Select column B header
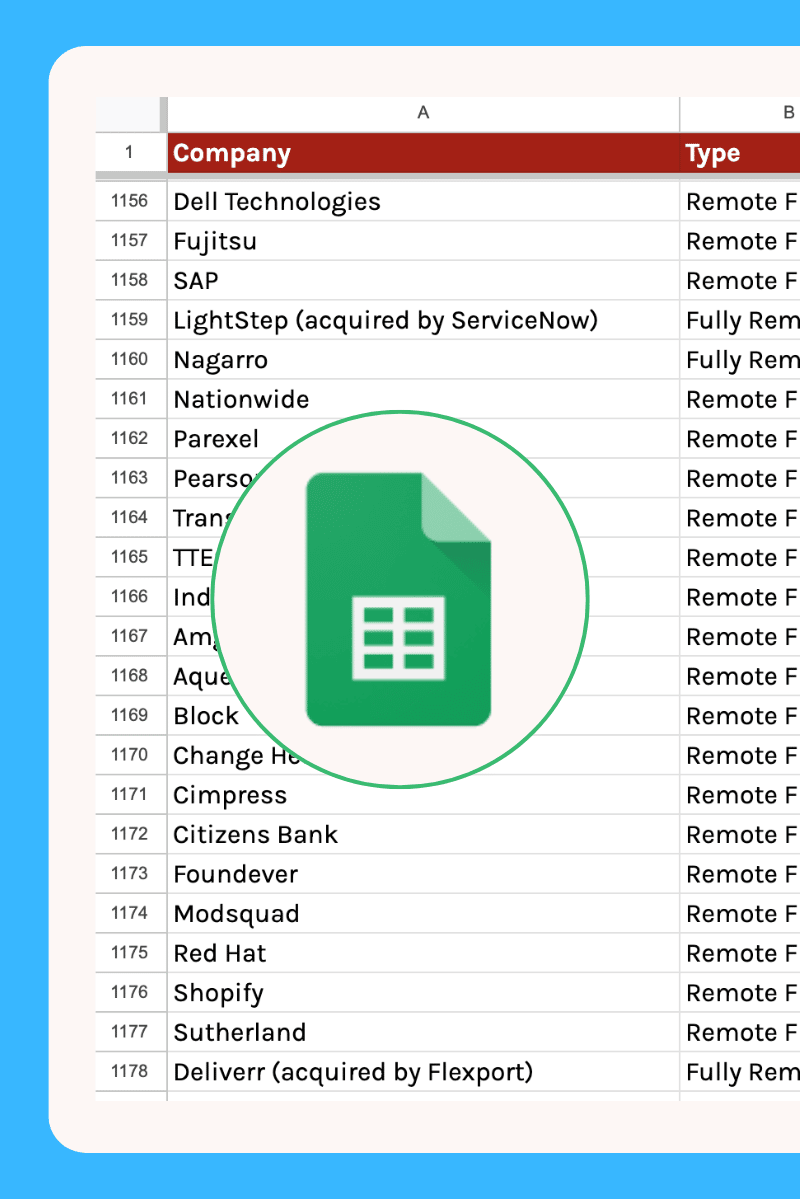The image size is (800, 1199). pyautogui.click(x=740, y=113)
